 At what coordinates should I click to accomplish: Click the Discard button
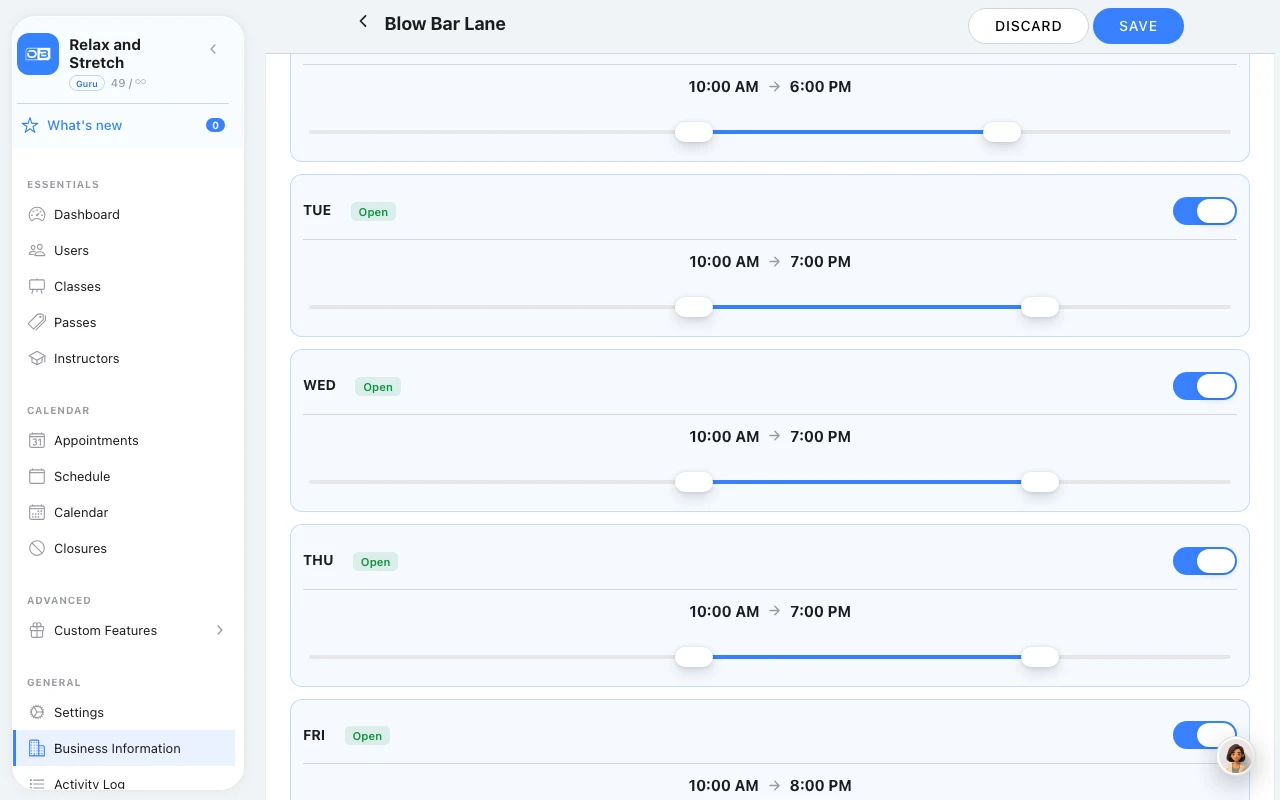tap(1028, 26)
